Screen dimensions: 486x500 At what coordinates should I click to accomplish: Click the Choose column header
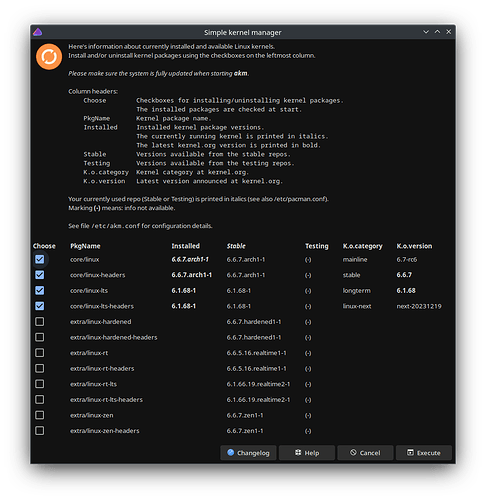point(44,246)
